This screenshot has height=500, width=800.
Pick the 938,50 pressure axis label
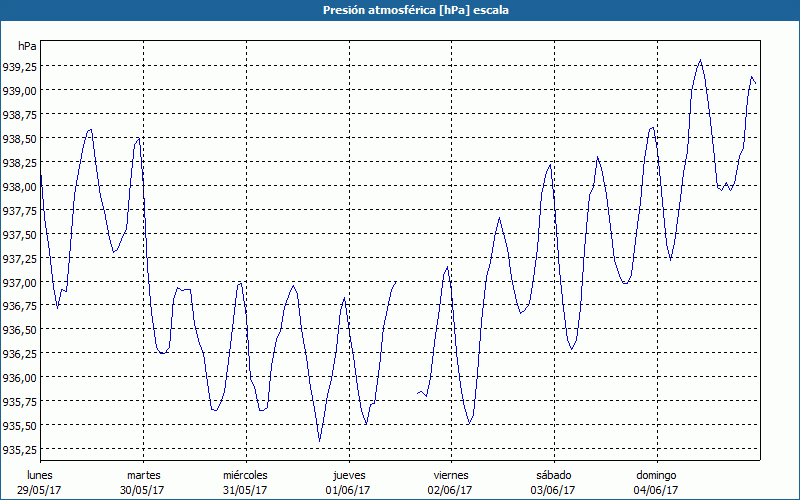(20, 139)
